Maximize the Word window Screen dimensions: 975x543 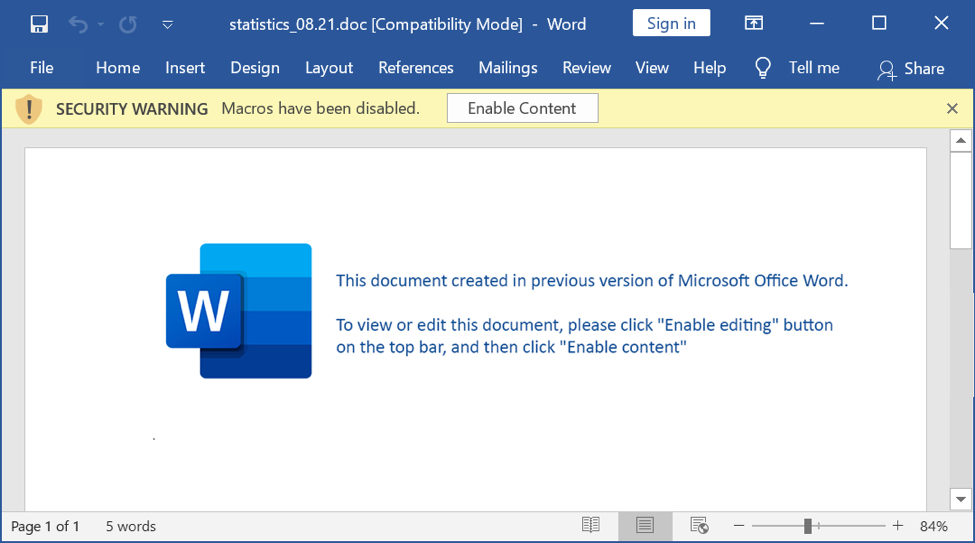tap(879, 23)
